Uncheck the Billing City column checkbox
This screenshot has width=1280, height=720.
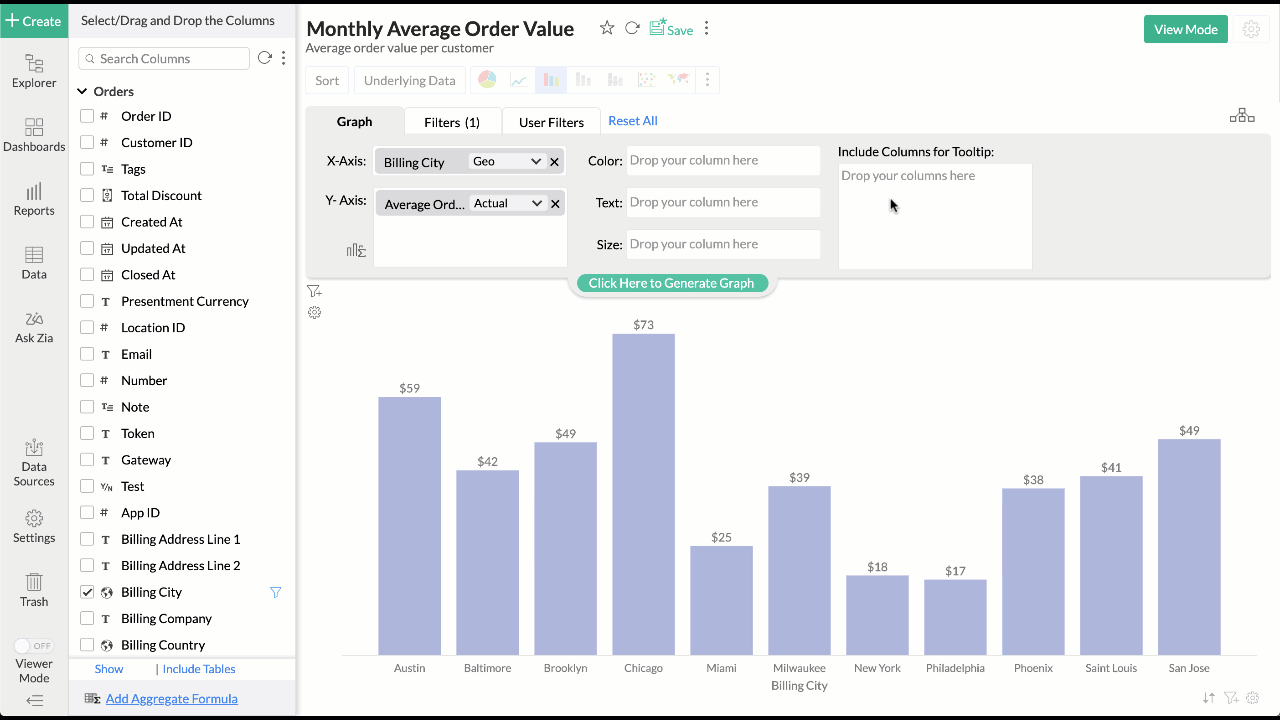[86, 591]
